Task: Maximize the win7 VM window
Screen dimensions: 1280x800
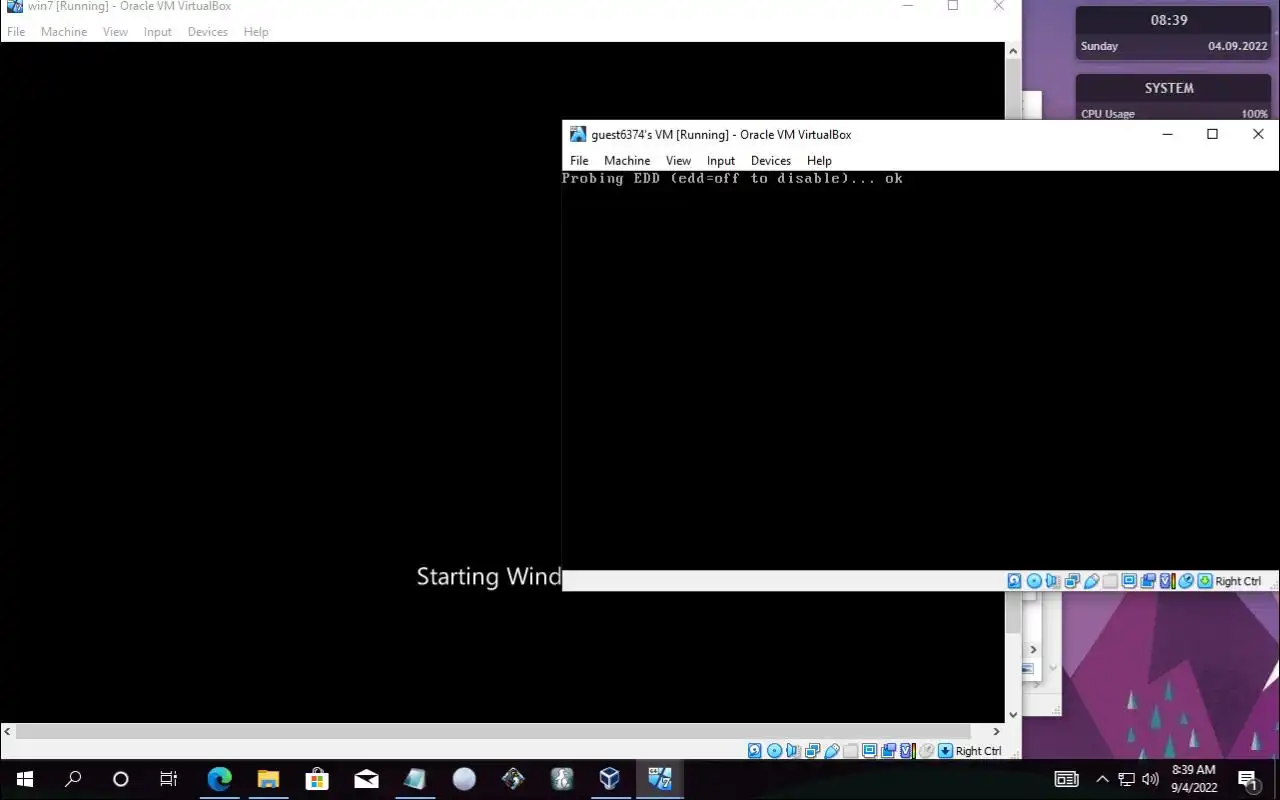Action: coord(953,6)
